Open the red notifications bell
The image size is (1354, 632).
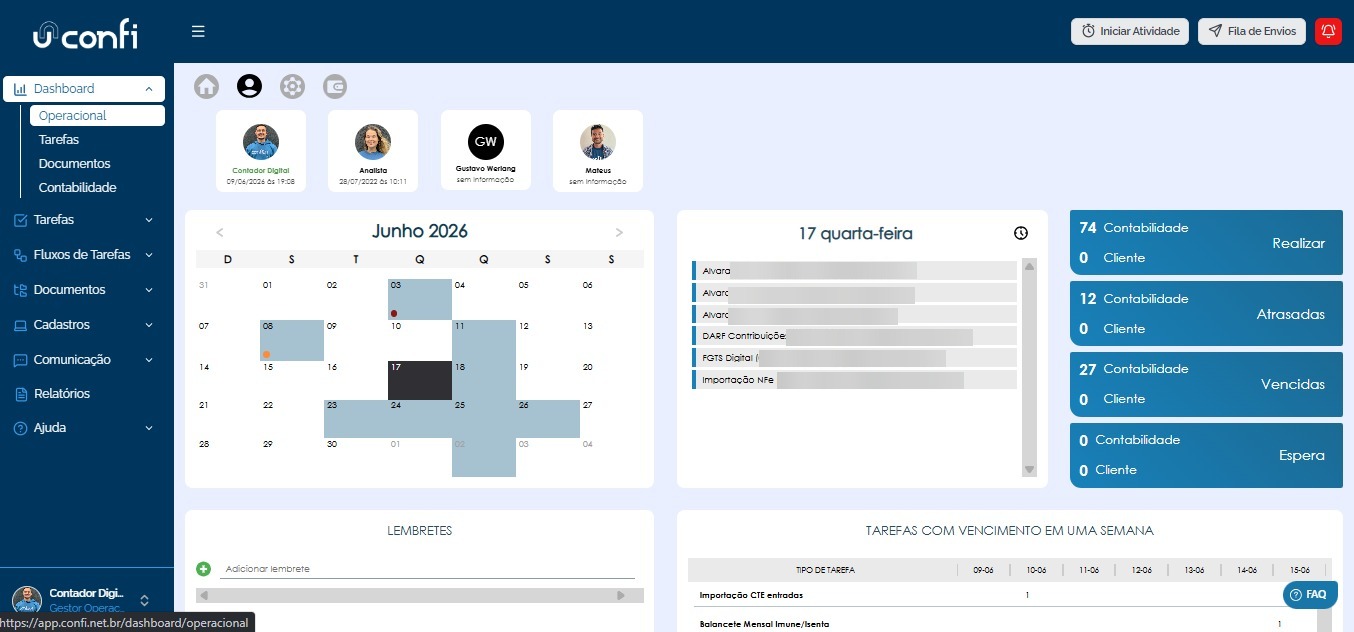coord(1328,31)
